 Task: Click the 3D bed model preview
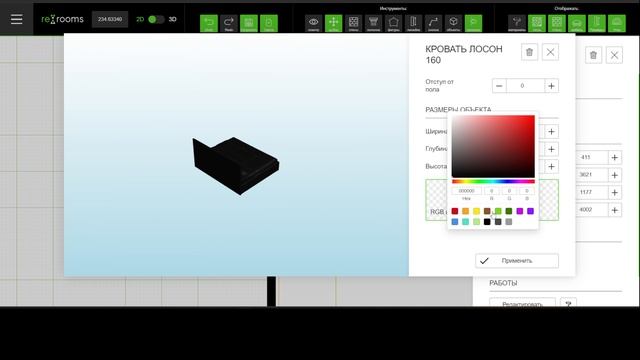pos(236,165)
